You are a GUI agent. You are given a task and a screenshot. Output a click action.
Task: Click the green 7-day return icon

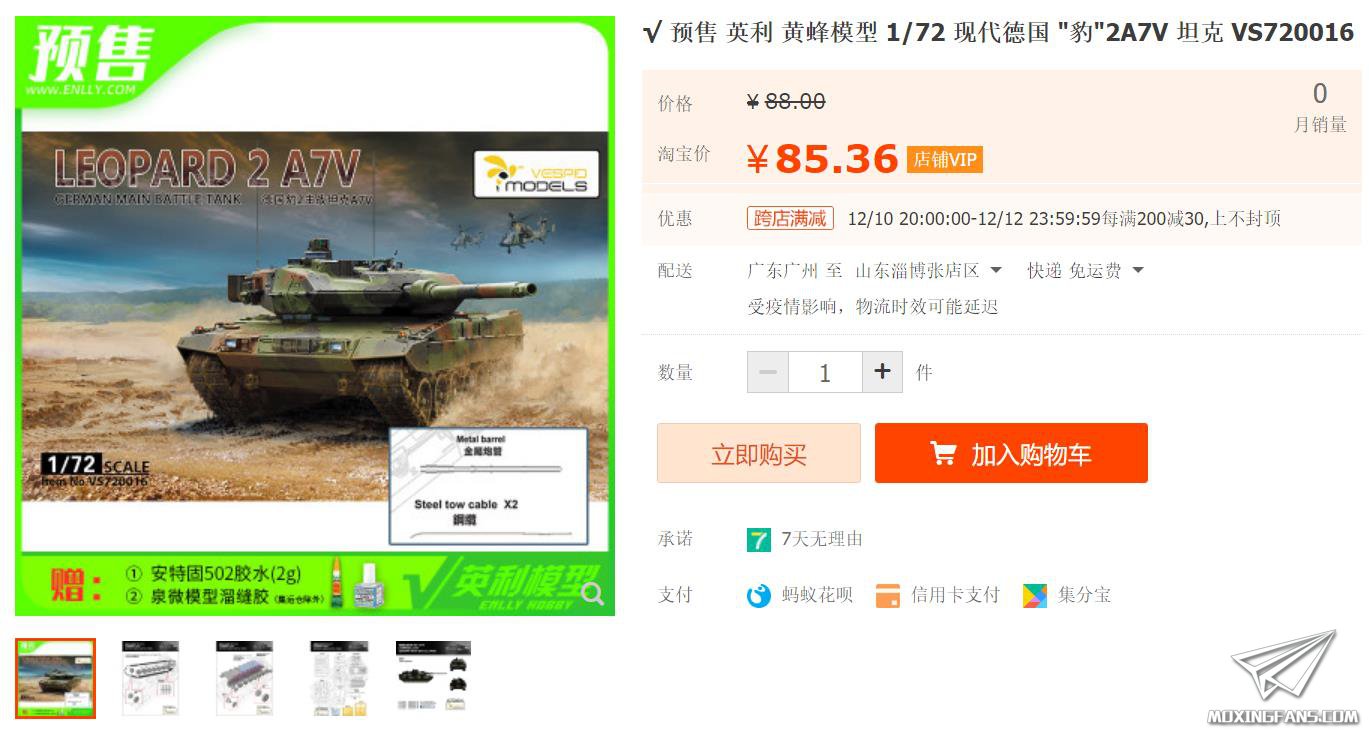(x=759, y=540)
